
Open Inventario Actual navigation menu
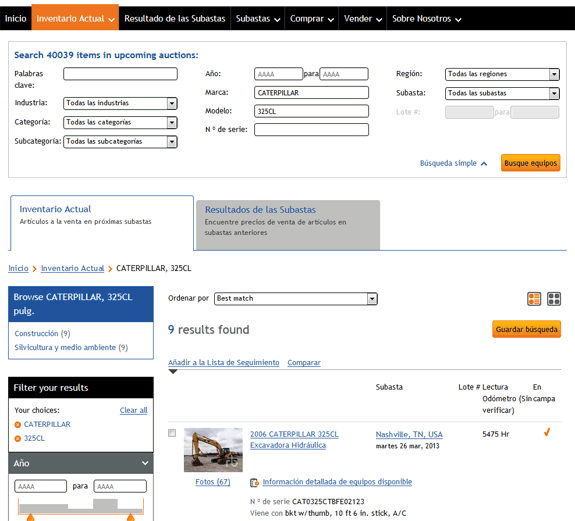coord(75,18)
